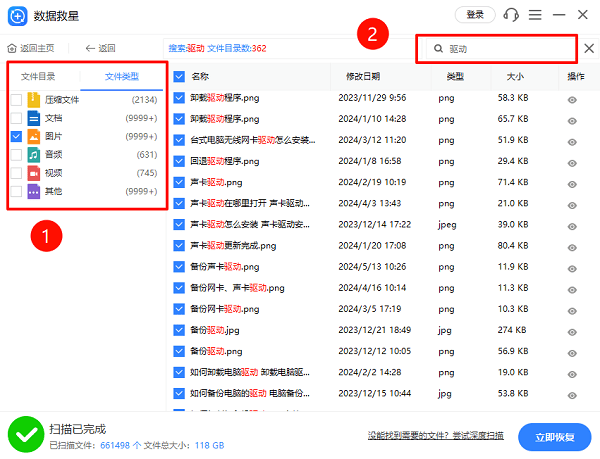Click the 文档 document icon
The width and height of the screenshot is (600, 459).
tap(34, 118)
